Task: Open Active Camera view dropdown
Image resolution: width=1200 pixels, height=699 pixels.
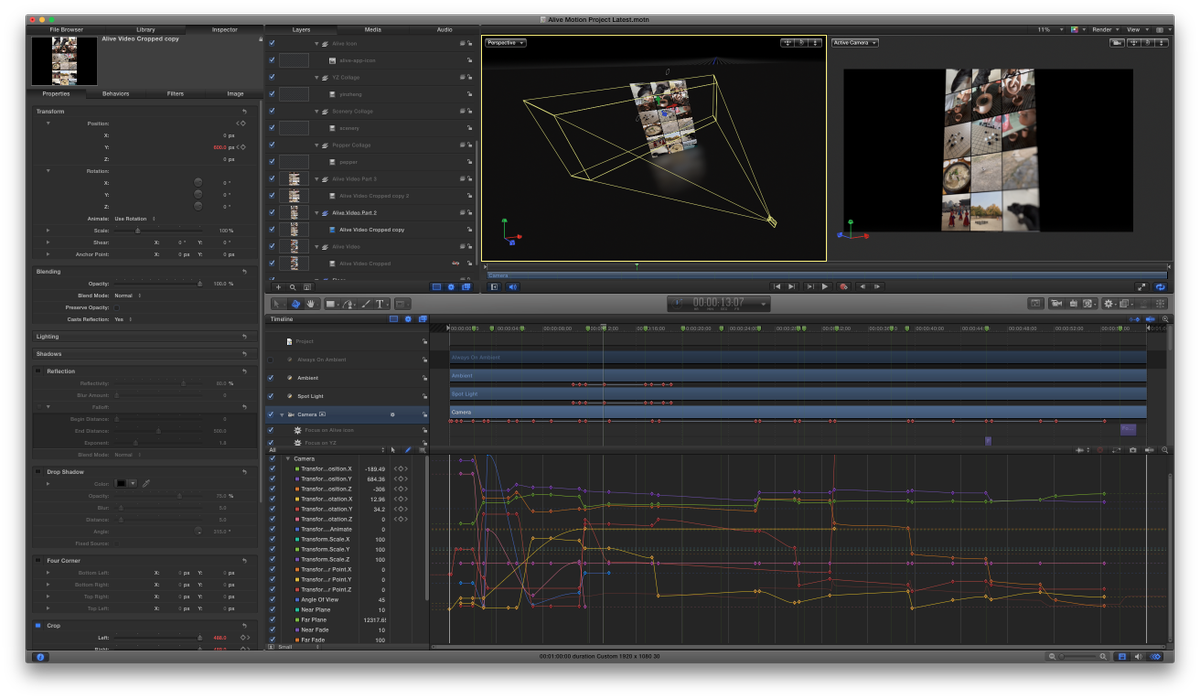Action: pos(855,43)
